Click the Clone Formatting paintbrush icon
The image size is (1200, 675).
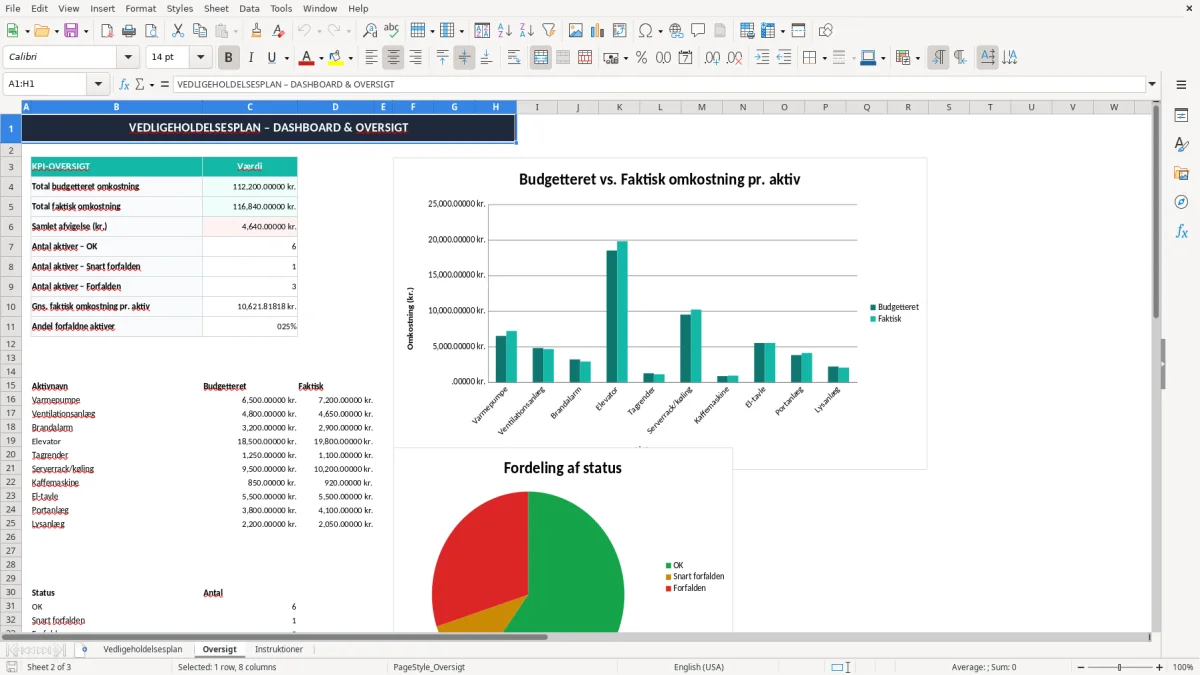click(256, 31)
